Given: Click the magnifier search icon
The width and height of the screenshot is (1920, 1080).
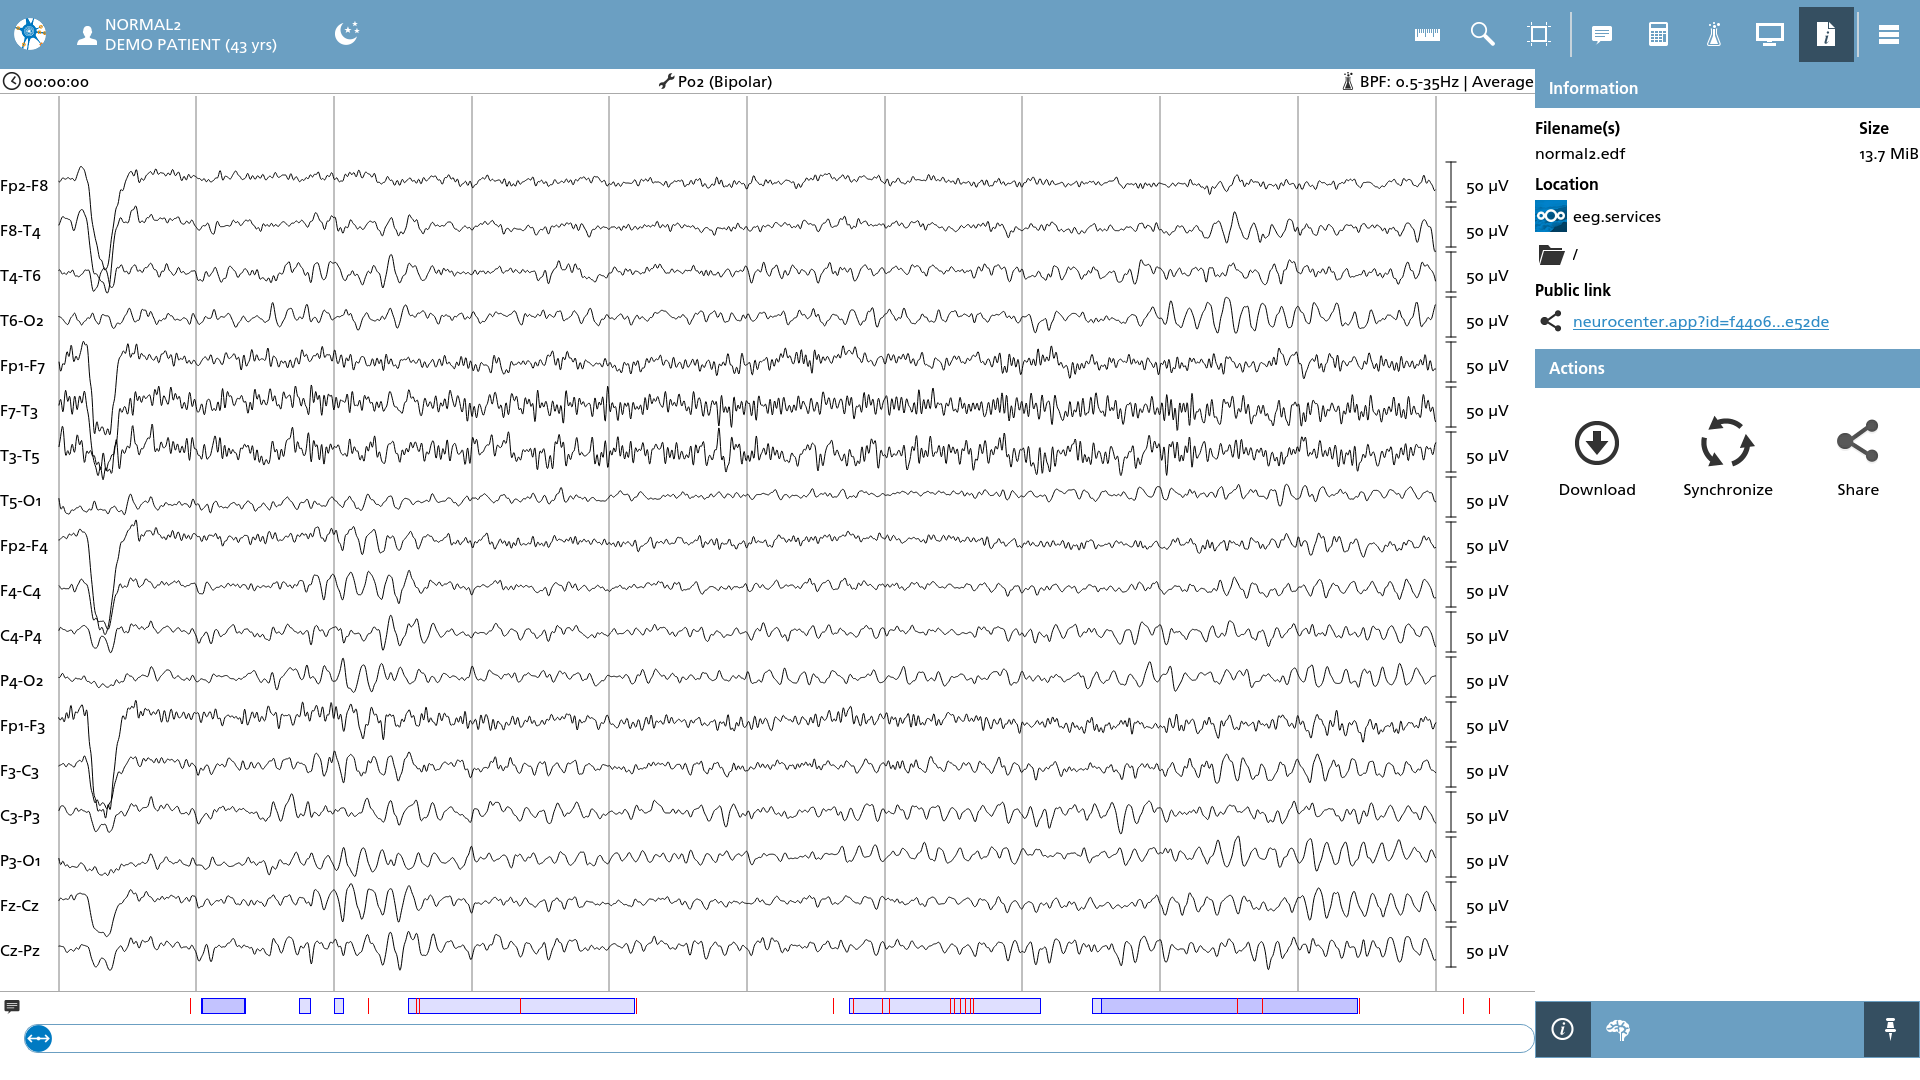Looking at the screenshot, I should (1483, 35).
